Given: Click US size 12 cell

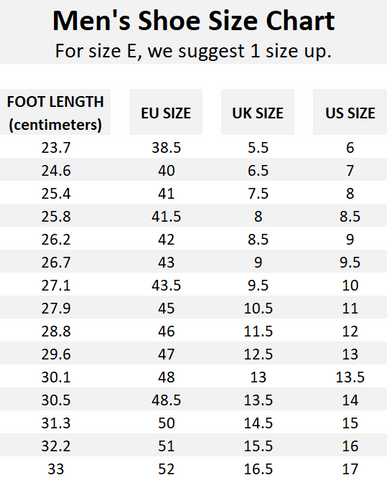Looking at the screenshot, I should 350,331.
